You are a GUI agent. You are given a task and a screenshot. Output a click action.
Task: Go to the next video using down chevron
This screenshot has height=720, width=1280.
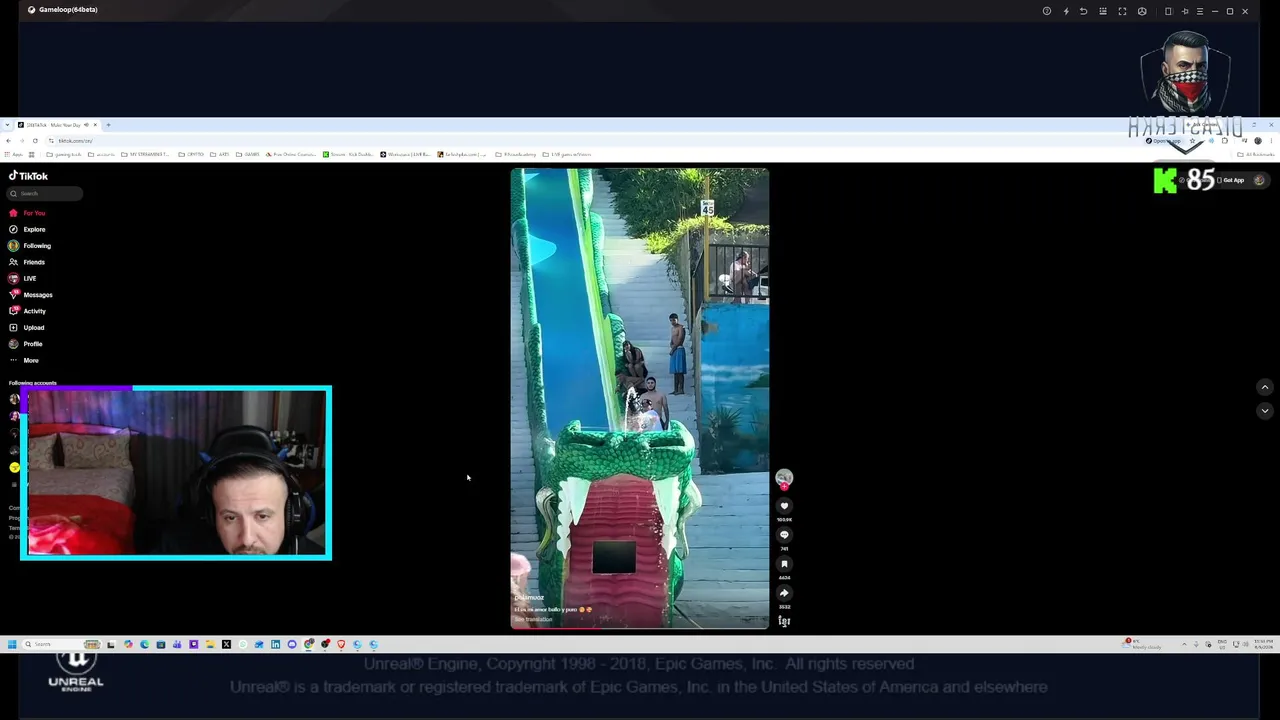click(1265, 410)
